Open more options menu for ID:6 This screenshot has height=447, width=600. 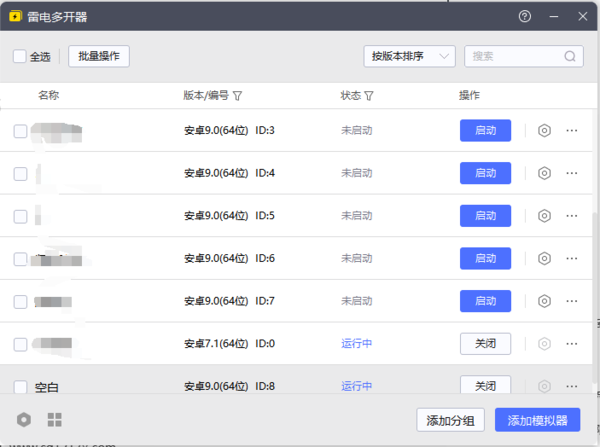coord(572,259)
